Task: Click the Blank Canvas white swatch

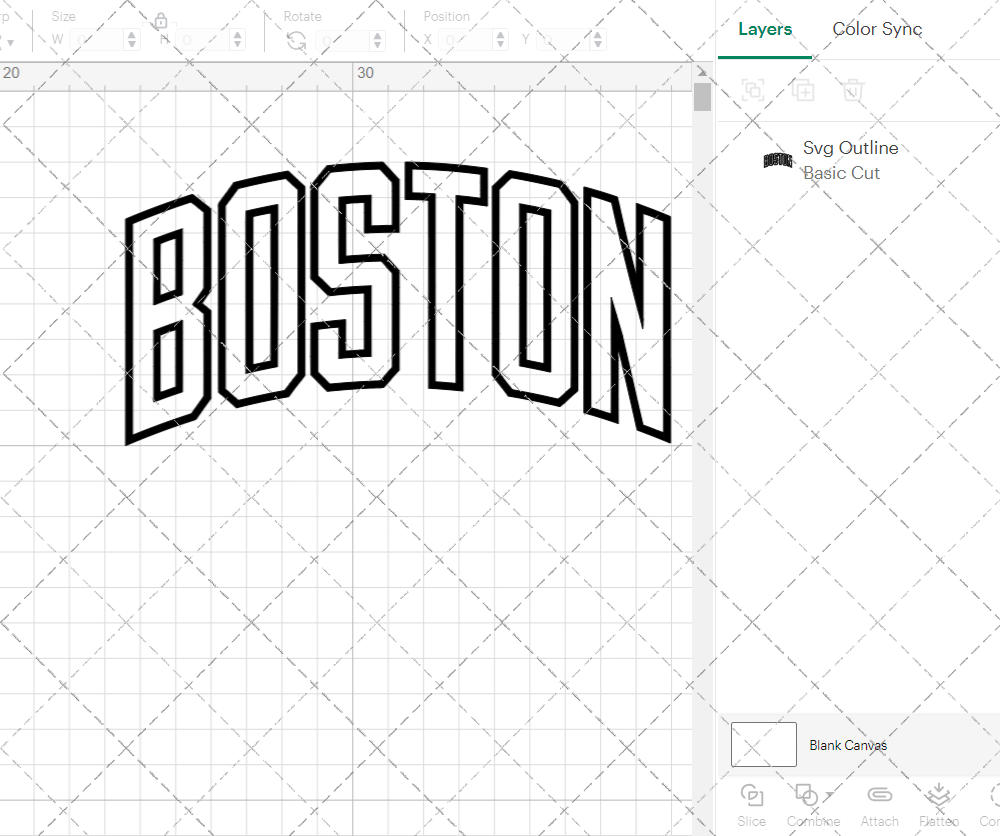Action: click(763, 744)
